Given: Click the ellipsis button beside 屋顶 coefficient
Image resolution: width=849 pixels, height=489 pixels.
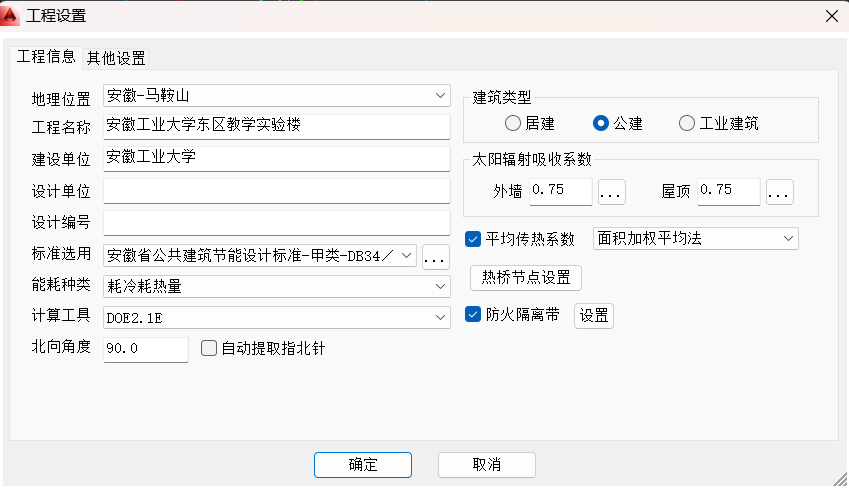Looking at the screenshot, I should (780, 192).
